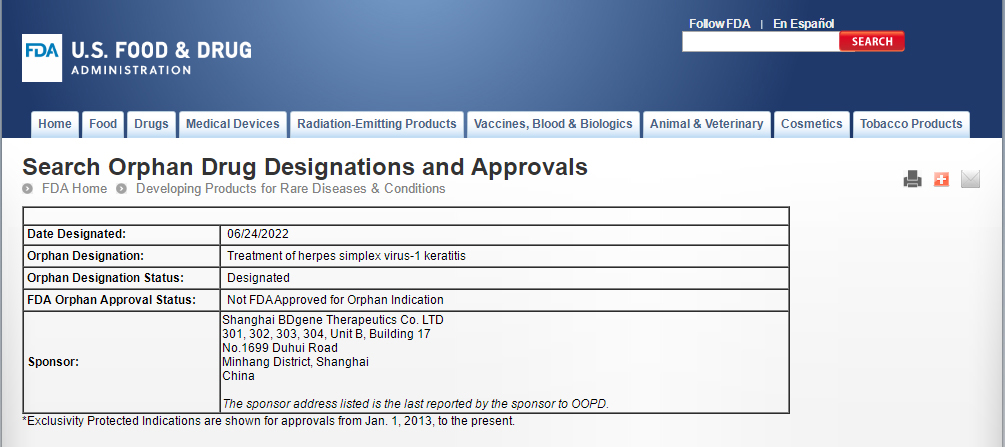Viewport: 1005px width, 447px height.
Task: Click the printer icon
Action: click(912, 180)
